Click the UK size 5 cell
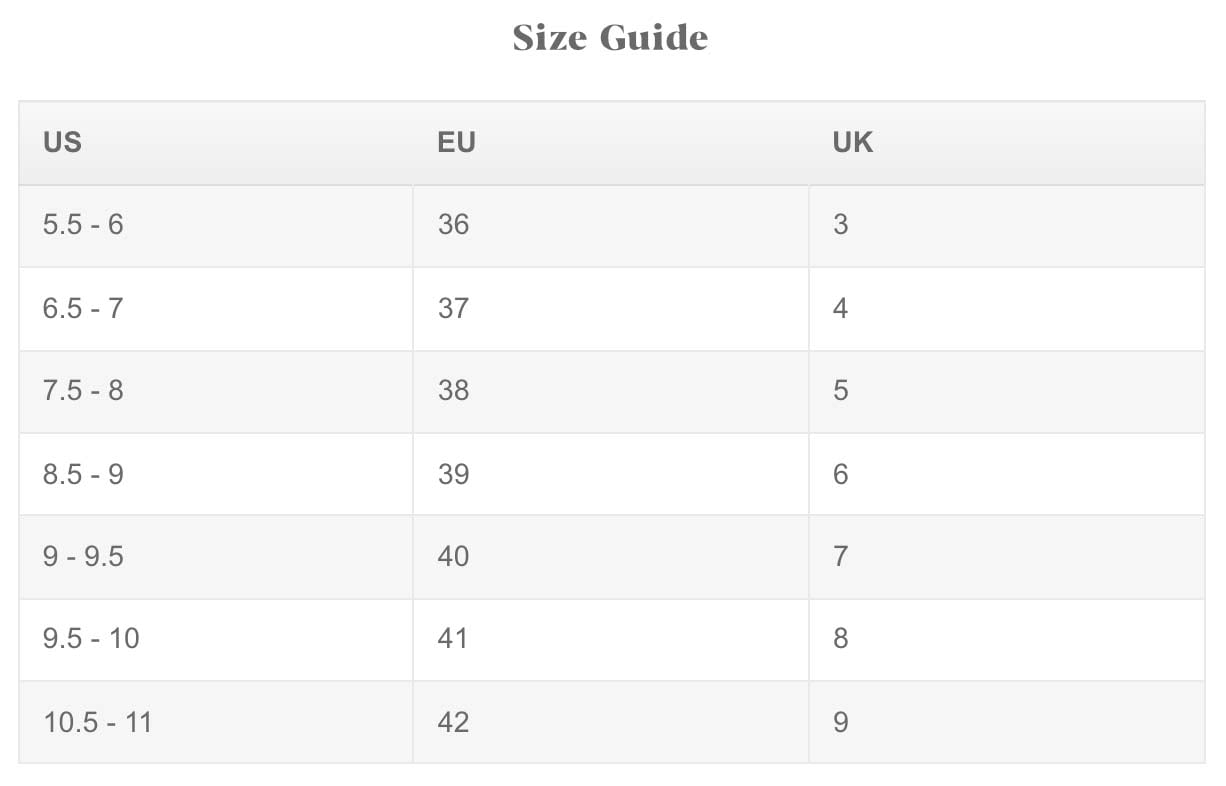 [x=840, y=391]
